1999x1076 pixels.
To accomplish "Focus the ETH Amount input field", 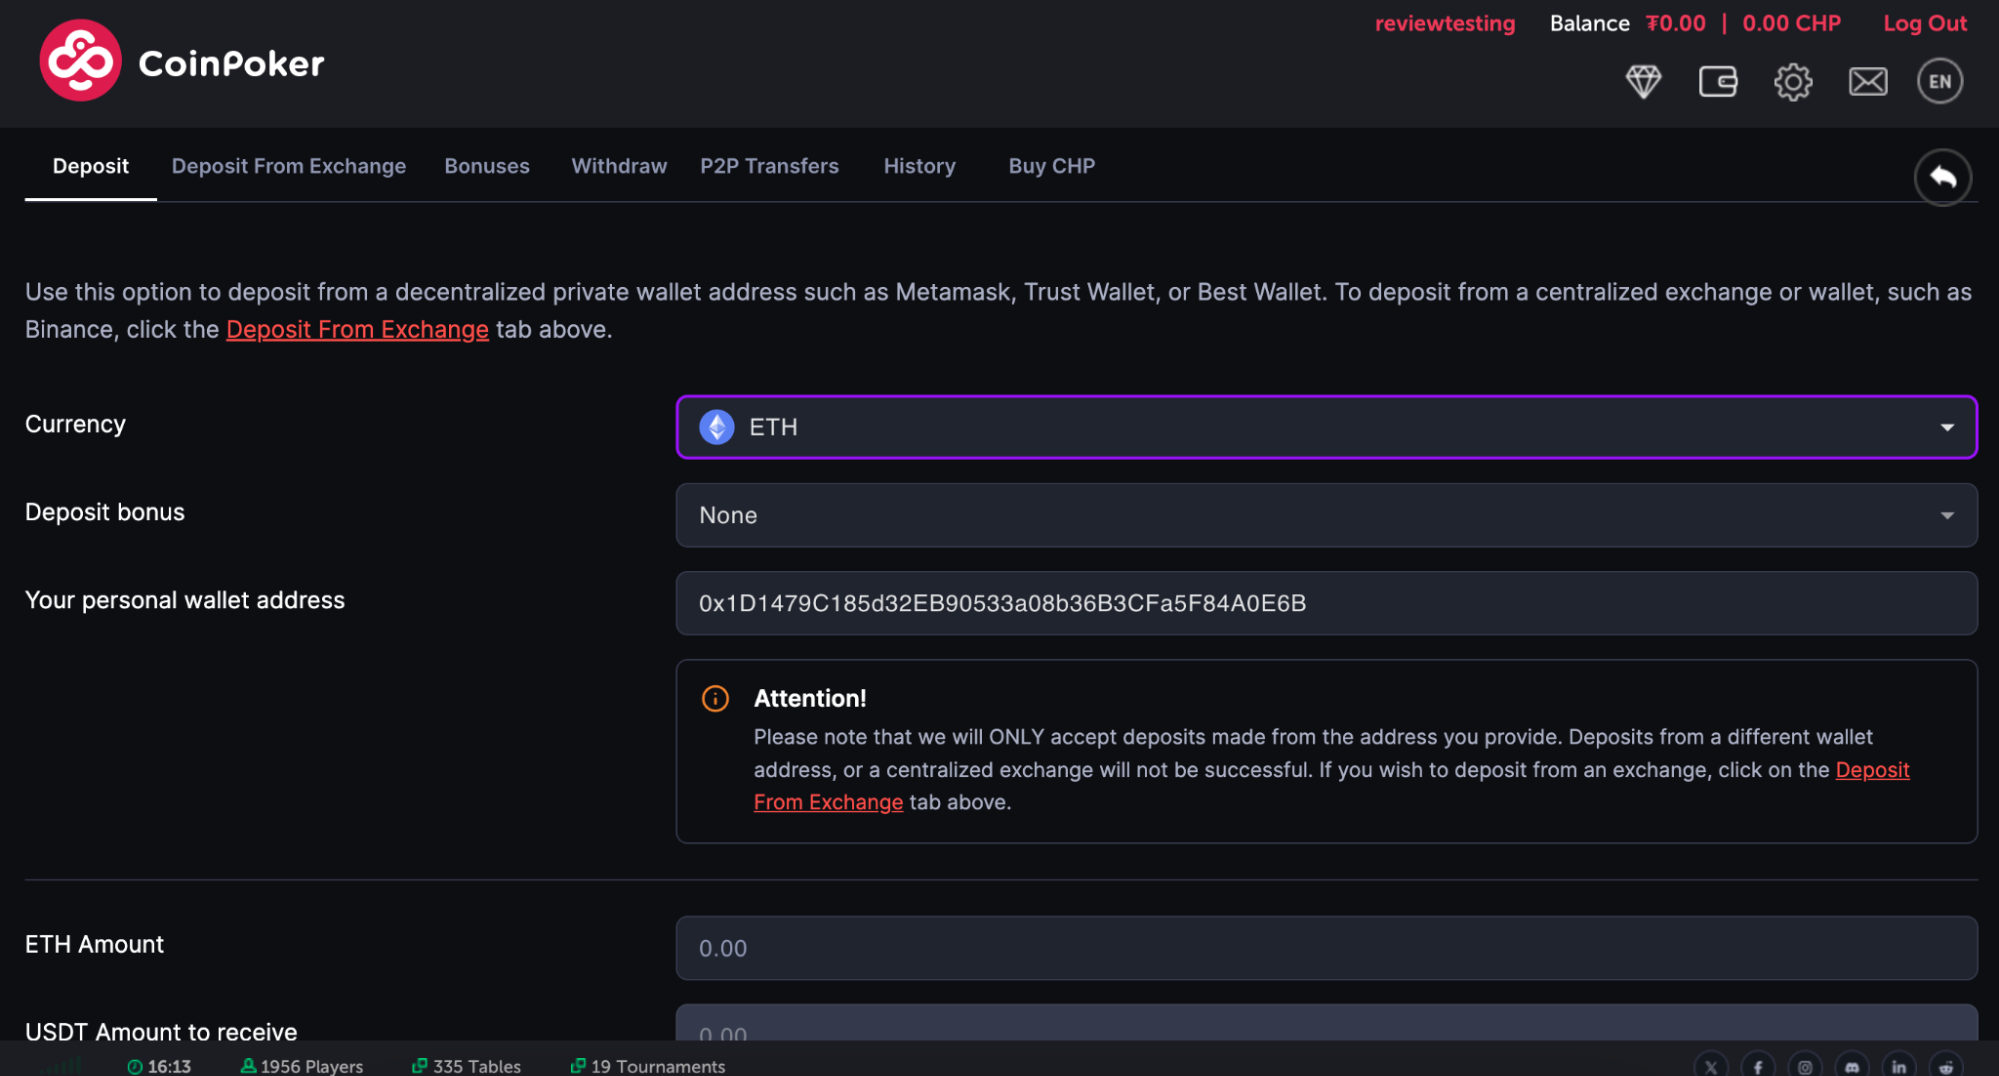I will (1326, 948).
